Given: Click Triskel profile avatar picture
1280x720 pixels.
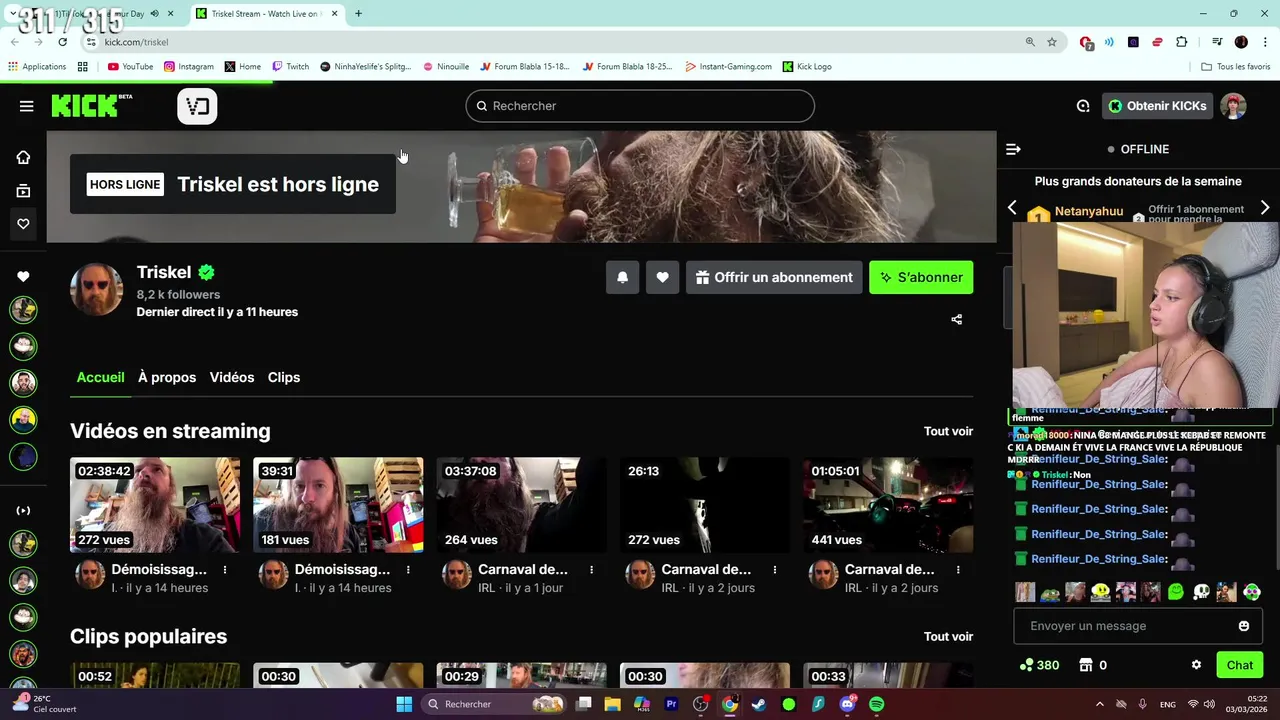Looking at the screenshot, I should [96, 290].
